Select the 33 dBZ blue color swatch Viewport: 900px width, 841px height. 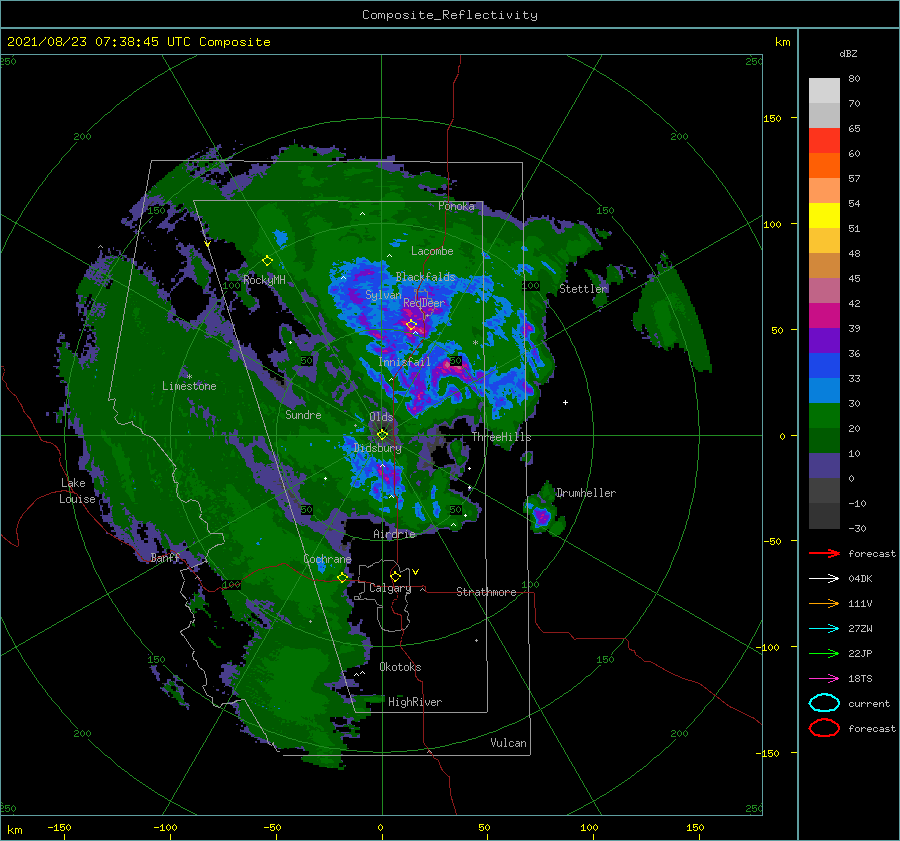tap(824, 390)
